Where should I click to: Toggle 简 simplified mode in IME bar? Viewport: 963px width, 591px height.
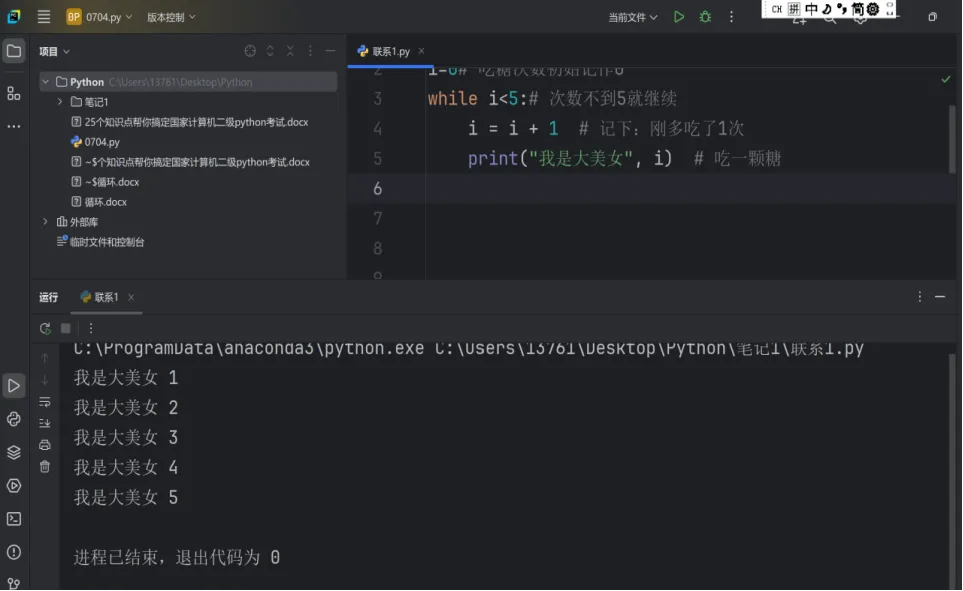tap(857, 9)
